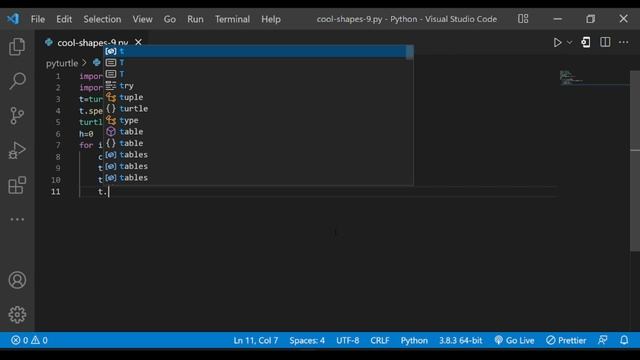640x360 pixels.
Task: Start Go Live server
Action: 514,340
